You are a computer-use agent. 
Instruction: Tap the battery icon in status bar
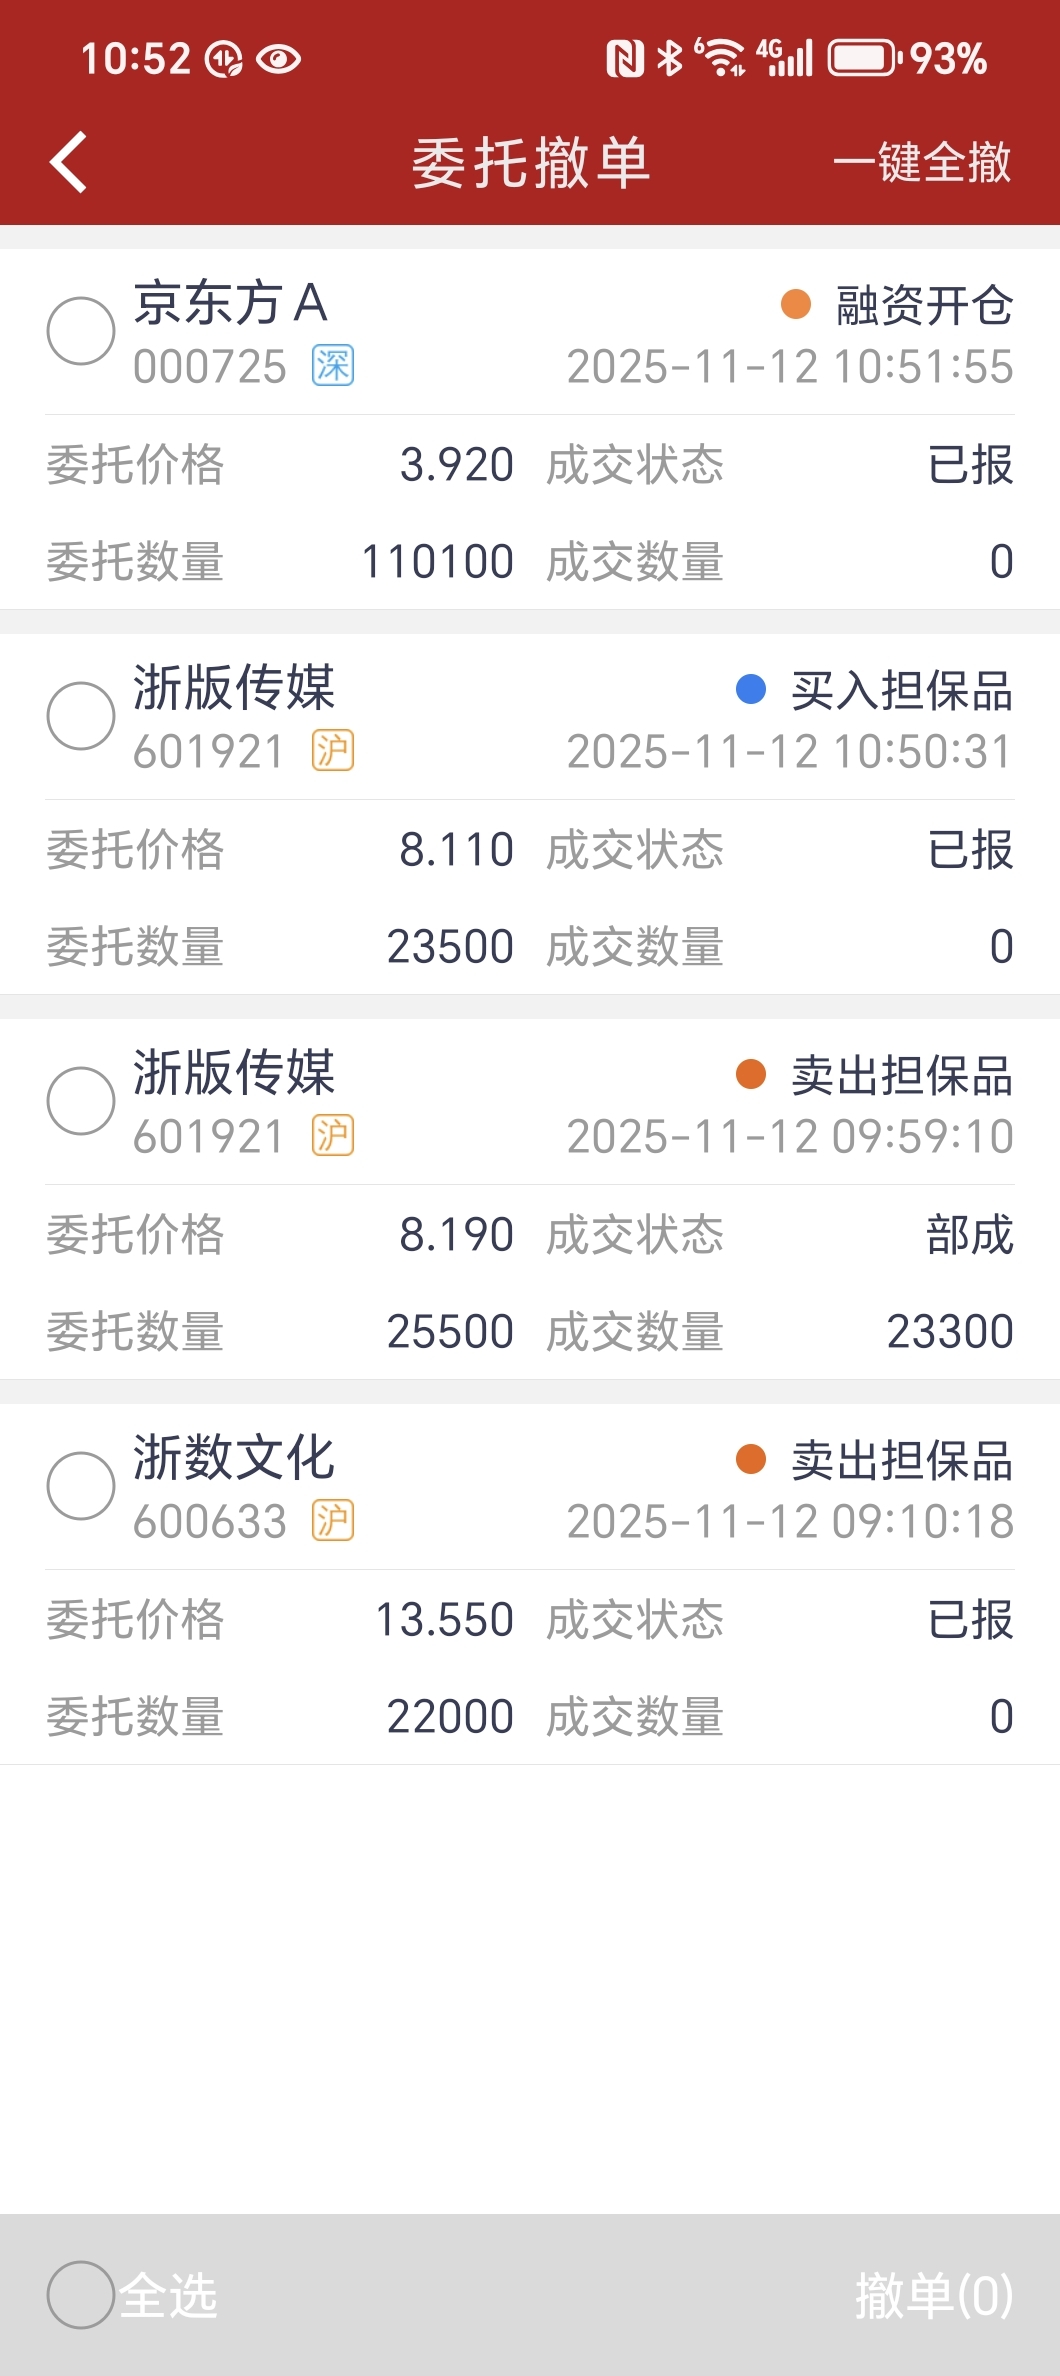(864, 58)
